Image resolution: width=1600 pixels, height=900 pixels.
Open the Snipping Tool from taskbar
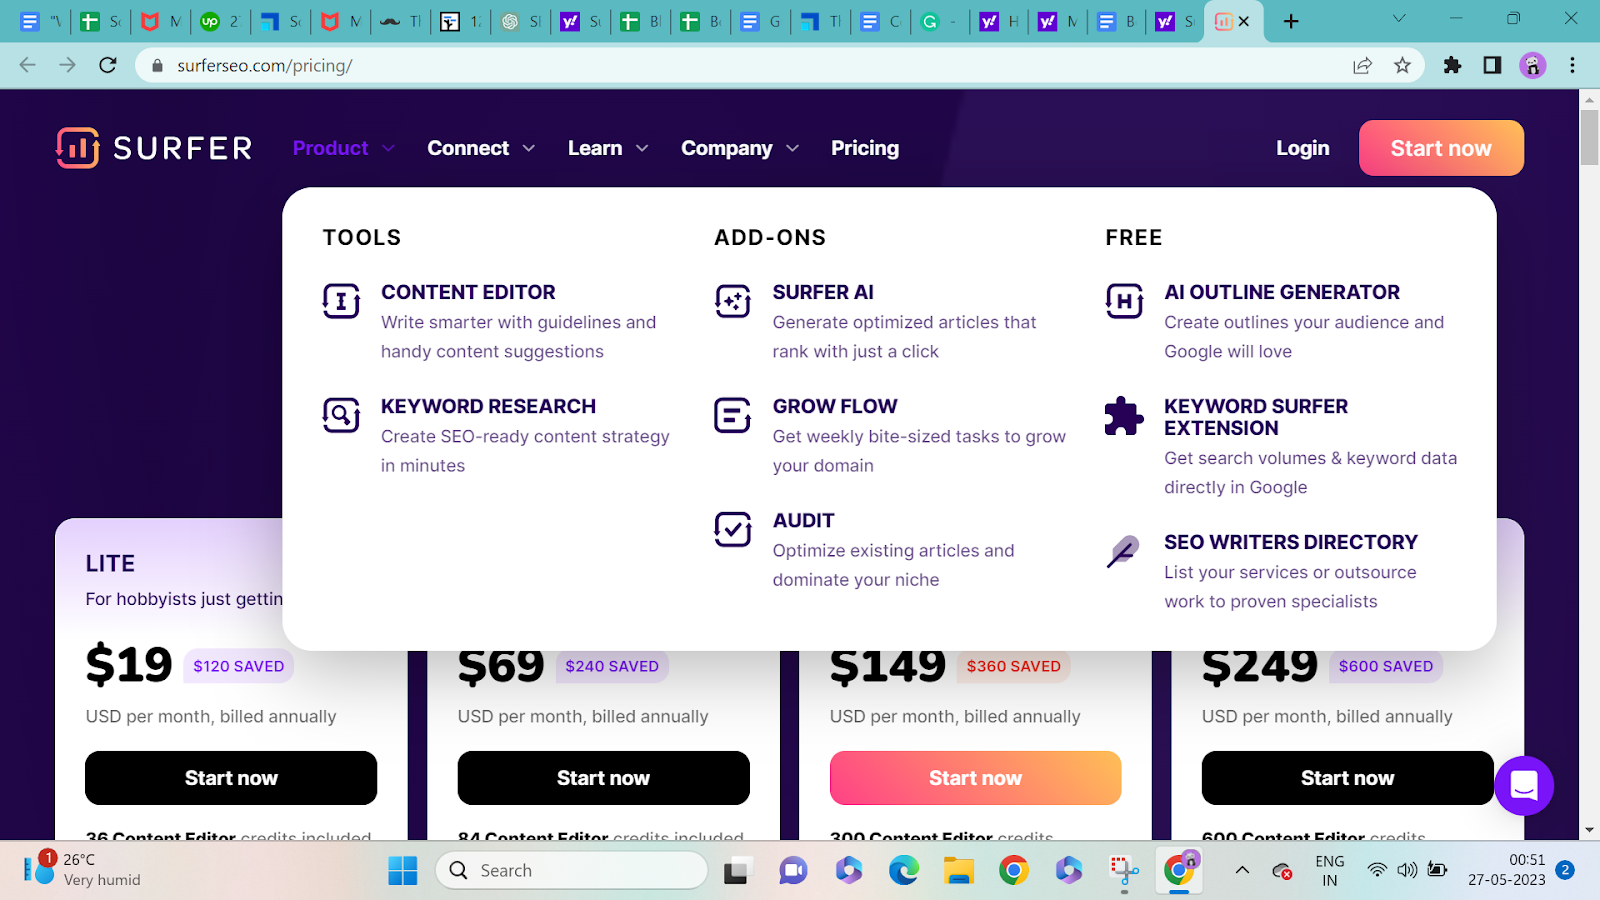point(1124,871)
